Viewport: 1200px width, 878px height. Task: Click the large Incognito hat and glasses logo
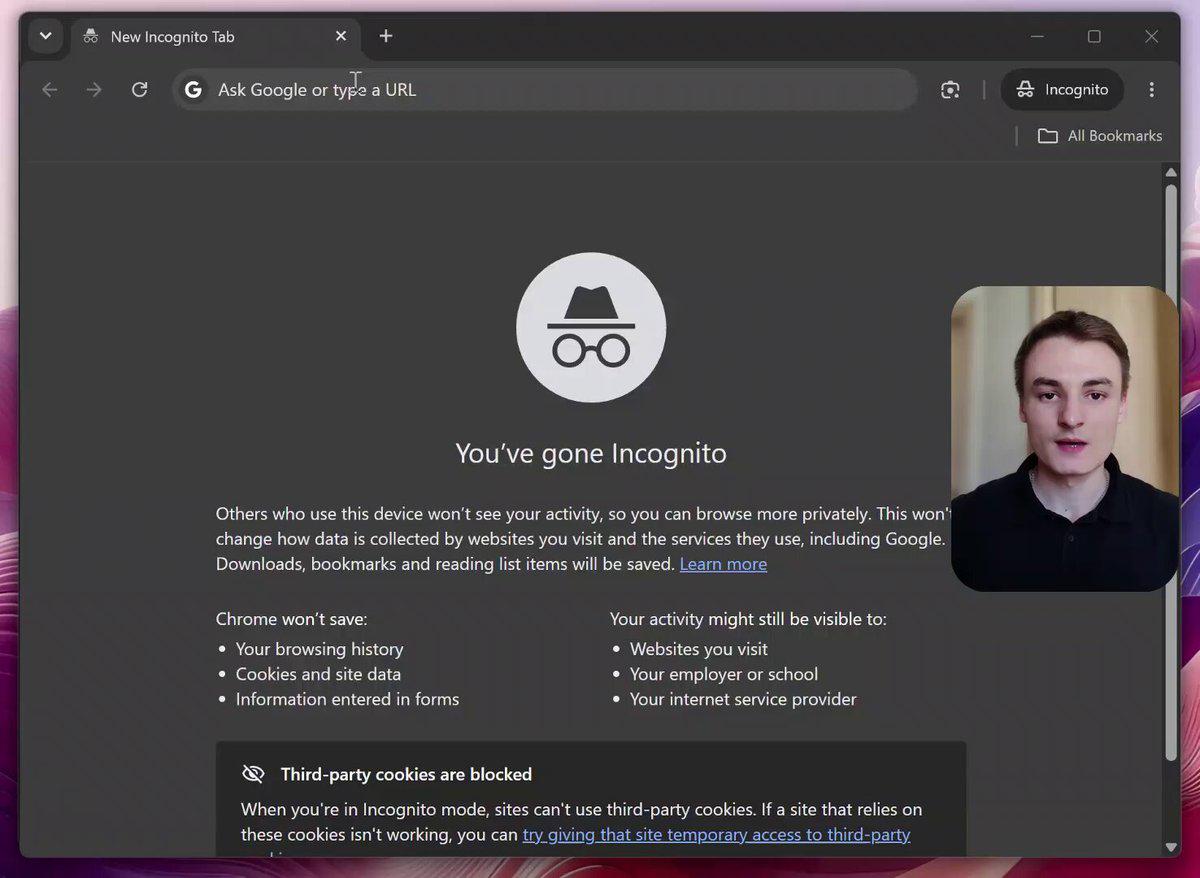(591, 328)
